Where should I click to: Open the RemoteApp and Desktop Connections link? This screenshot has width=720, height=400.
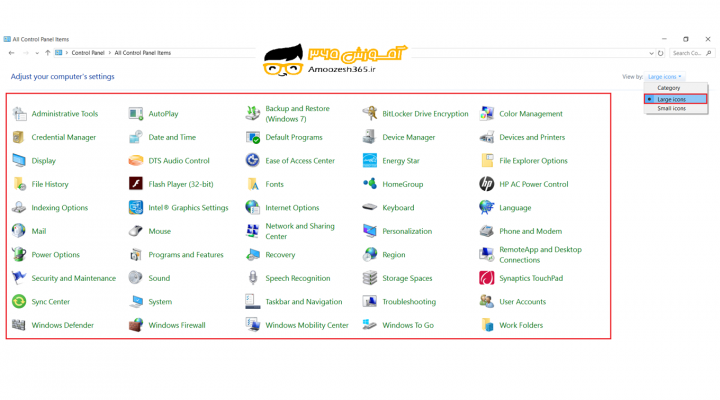(540, 254)
